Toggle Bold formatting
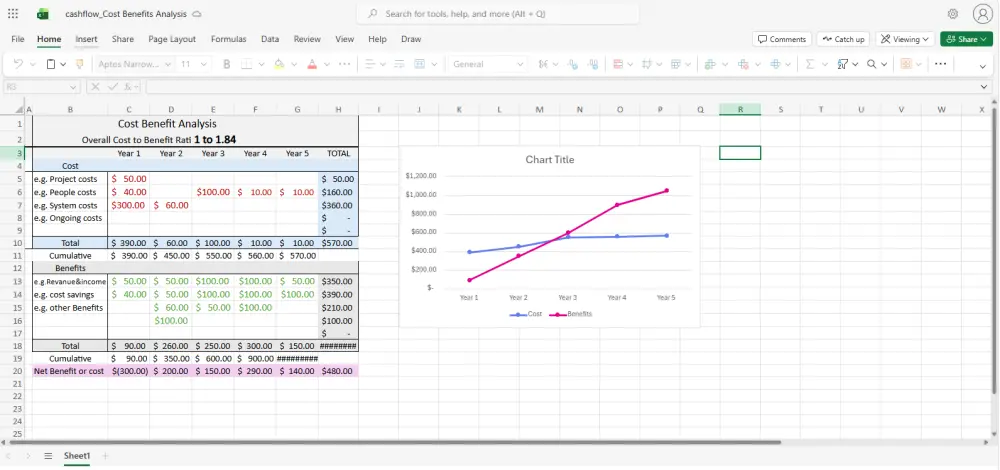This screenshot has width=1000, height=470. 226,64
